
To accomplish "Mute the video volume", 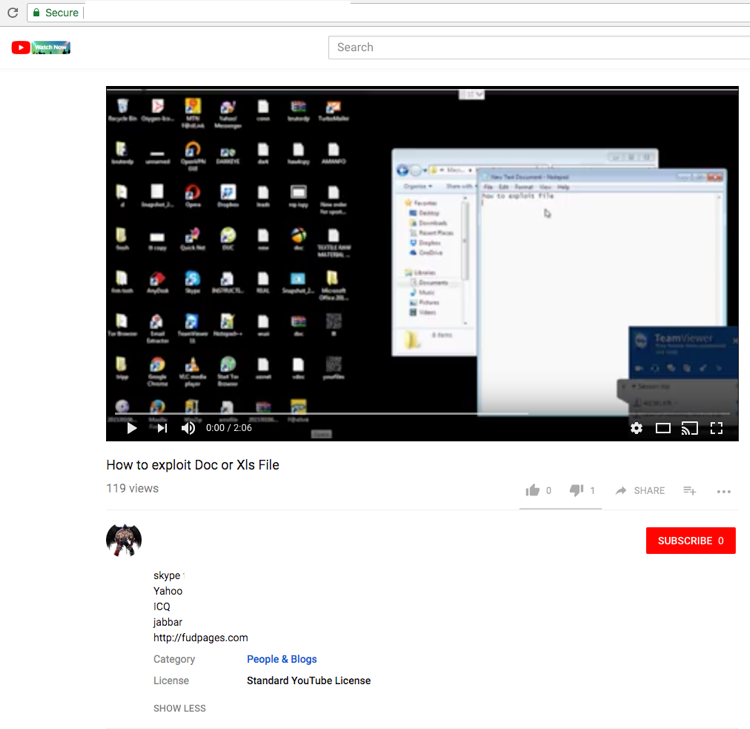I will point(188,428).
